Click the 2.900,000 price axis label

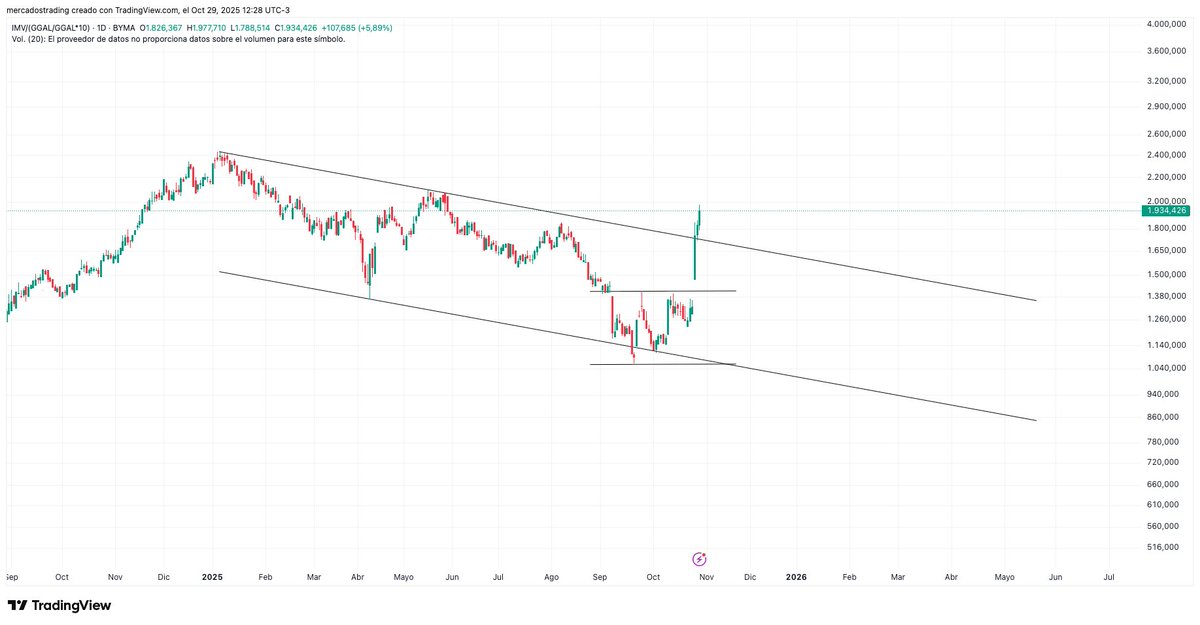[x=1167, y=106]
